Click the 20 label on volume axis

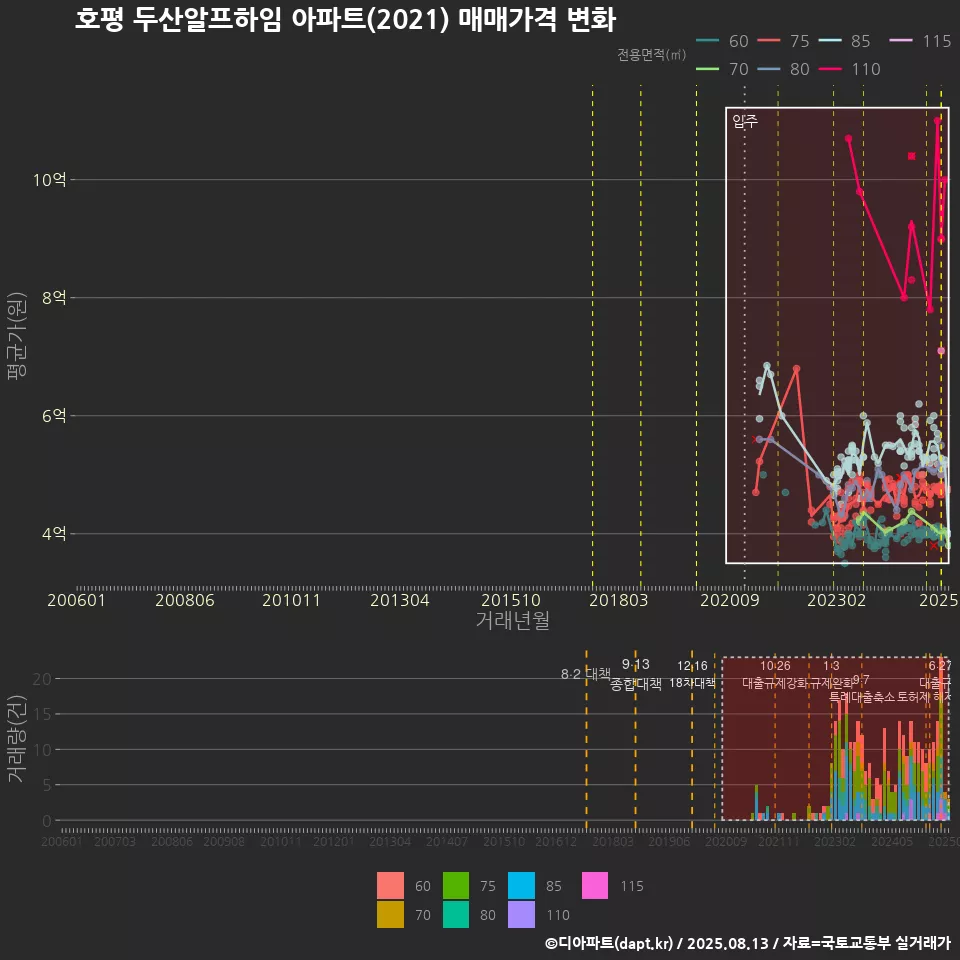tap(42, 679)
